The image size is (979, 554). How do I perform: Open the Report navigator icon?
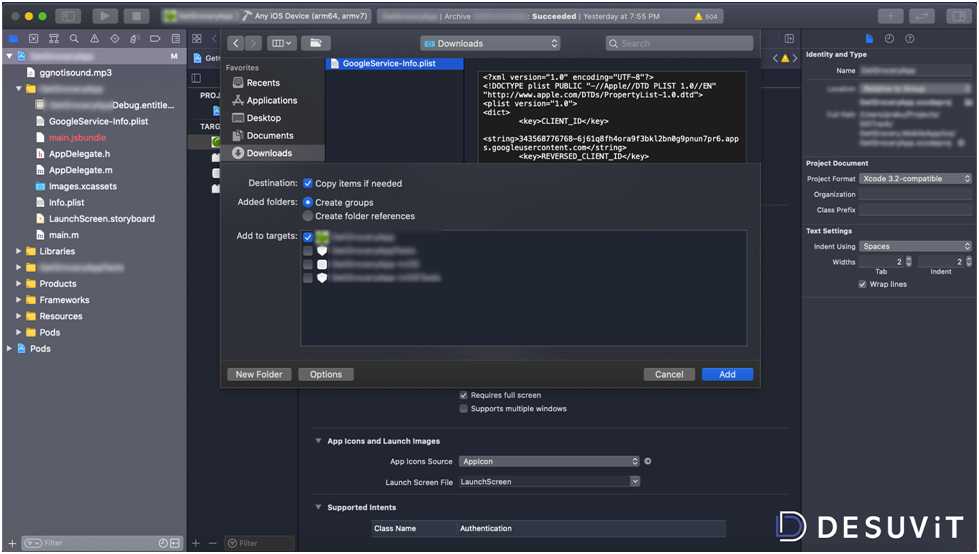click(175, 39)
